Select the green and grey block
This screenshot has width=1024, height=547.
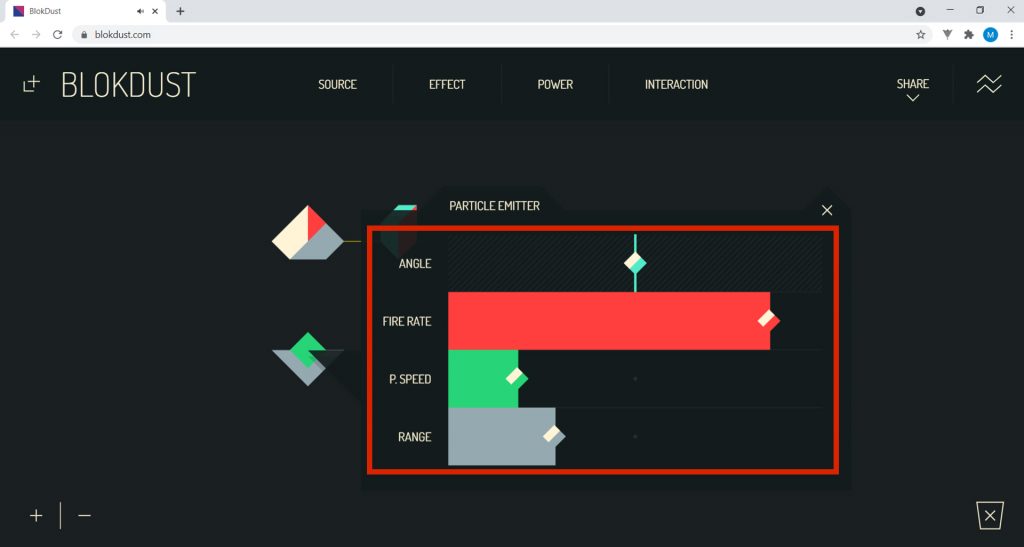pos(307,359)
